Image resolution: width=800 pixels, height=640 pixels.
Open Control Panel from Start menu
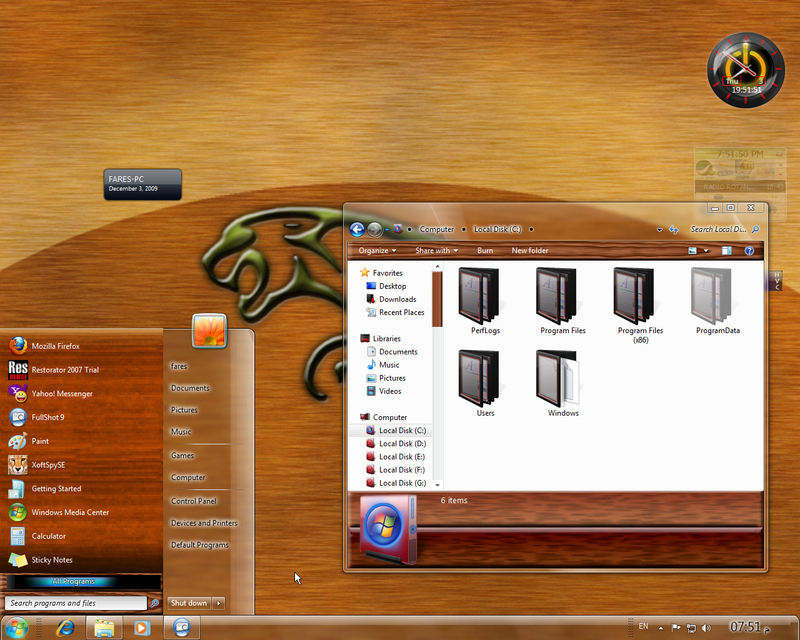click(x=194, y=501)
